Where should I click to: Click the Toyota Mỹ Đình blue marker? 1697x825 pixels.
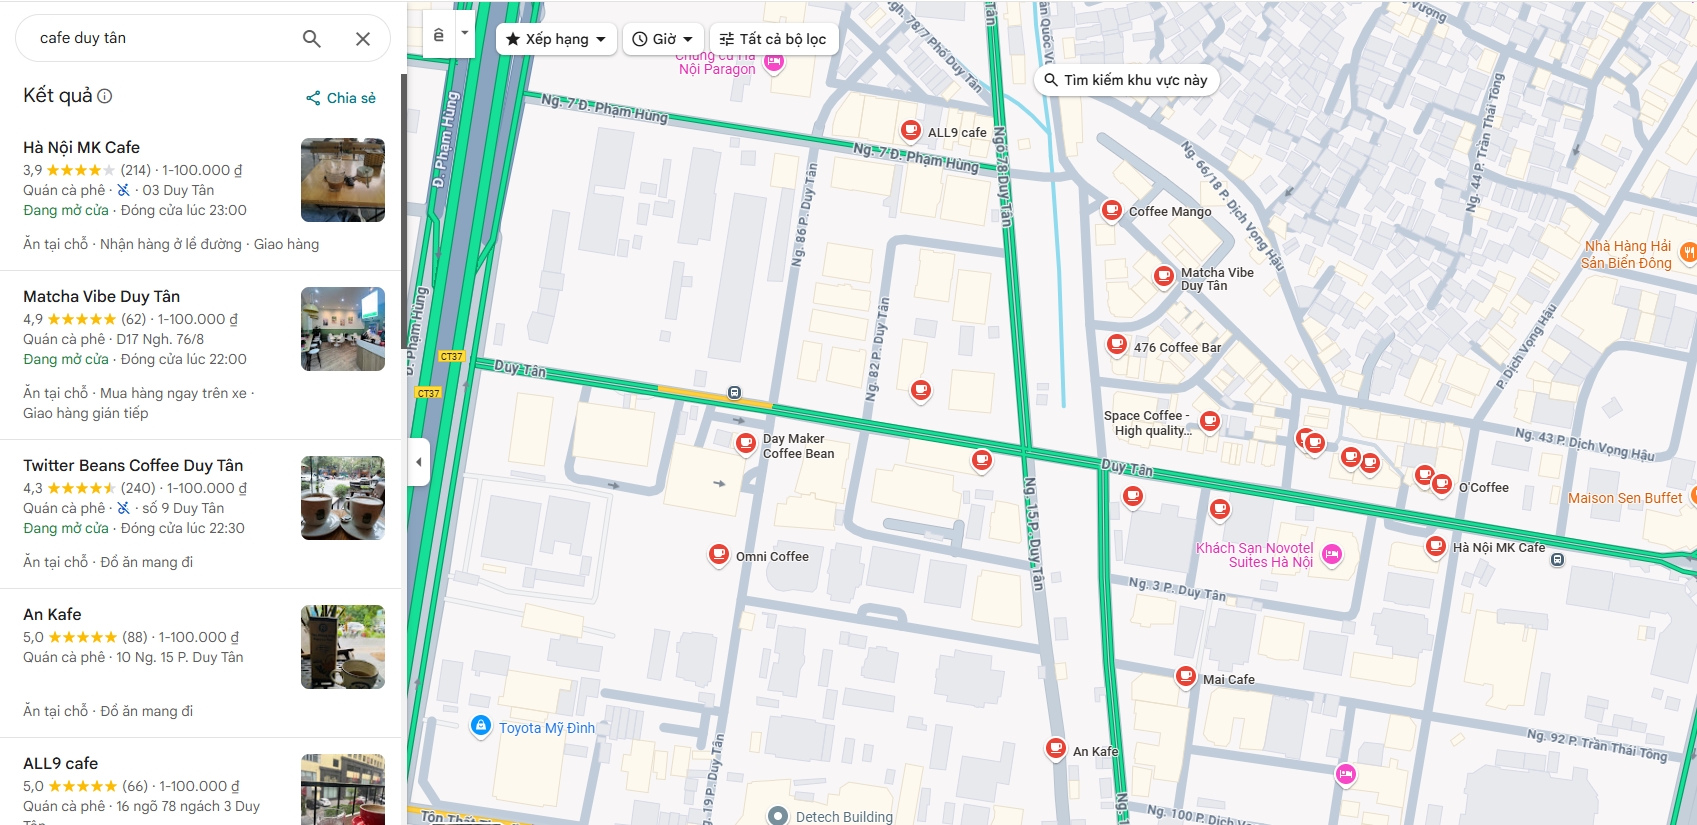click(481, 726)
